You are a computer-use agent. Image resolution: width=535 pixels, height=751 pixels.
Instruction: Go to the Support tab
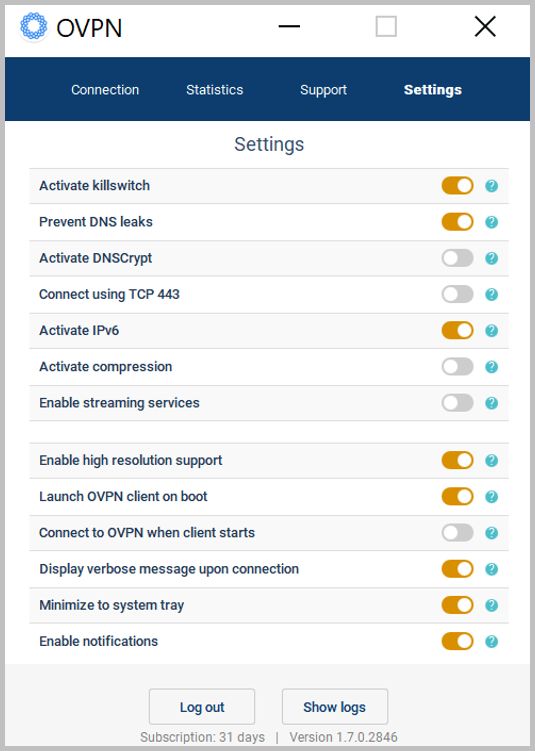(x=323, y=90)
